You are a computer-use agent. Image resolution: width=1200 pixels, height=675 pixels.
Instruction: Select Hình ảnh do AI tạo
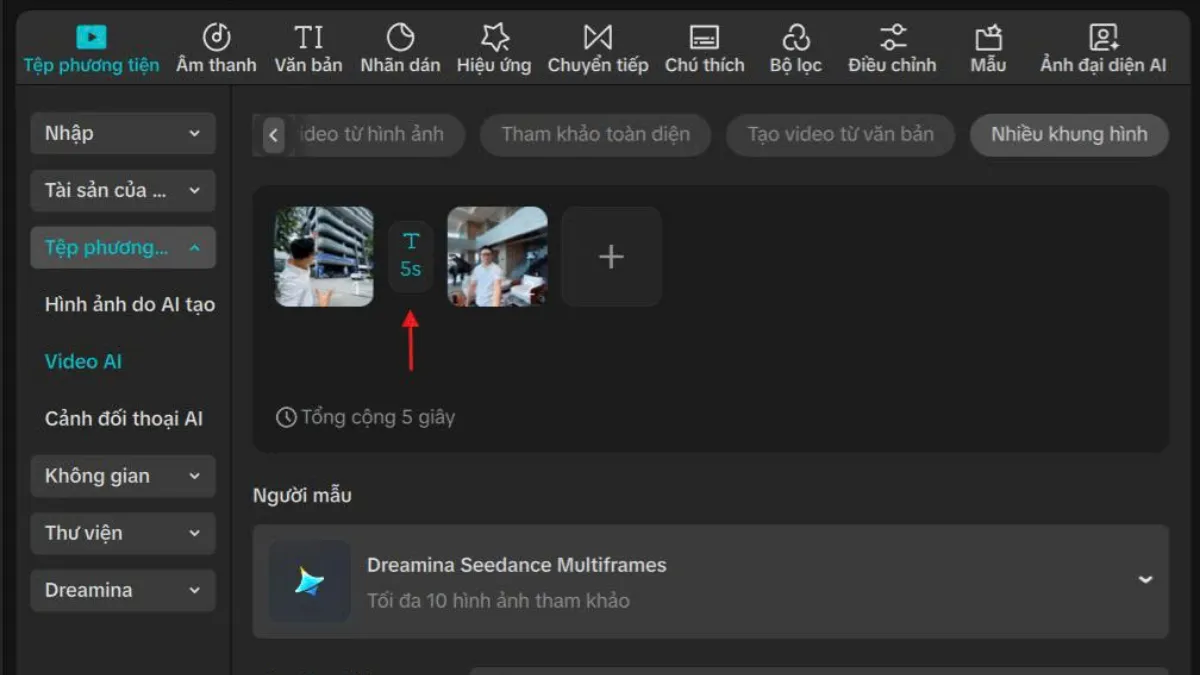pyautogui.click(x=130, y=305)
